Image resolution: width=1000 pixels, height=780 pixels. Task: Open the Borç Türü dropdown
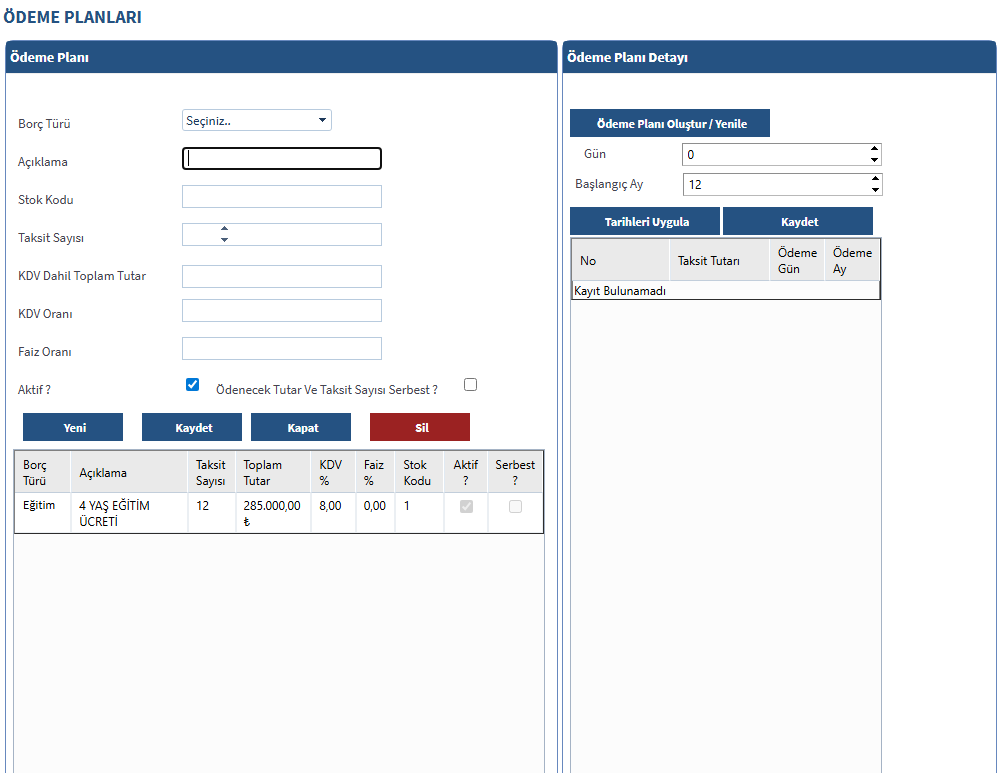[x=257, y=121]
